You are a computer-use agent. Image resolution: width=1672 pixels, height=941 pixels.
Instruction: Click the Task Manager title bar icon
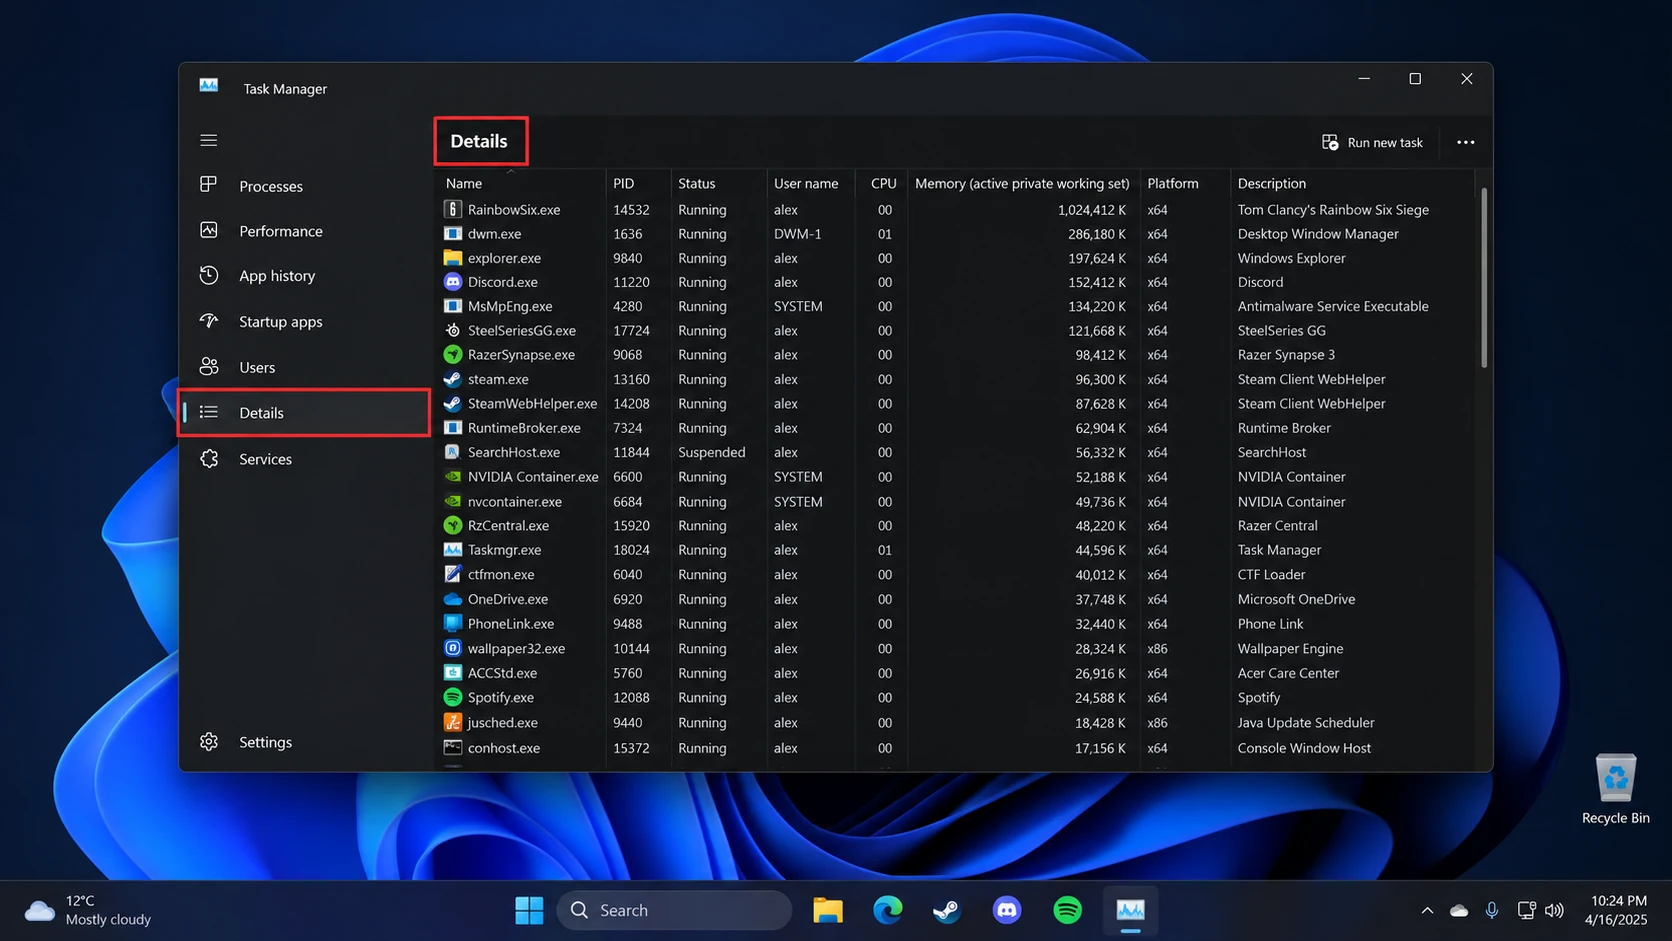(208, 86)
